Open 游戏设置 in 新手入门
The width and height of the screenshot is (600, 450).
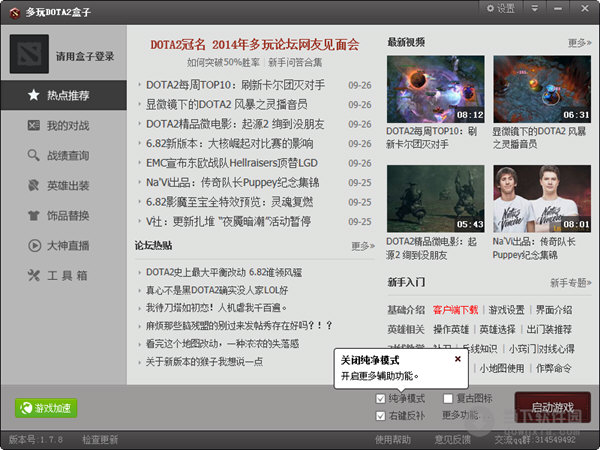[x=506, y=310]
